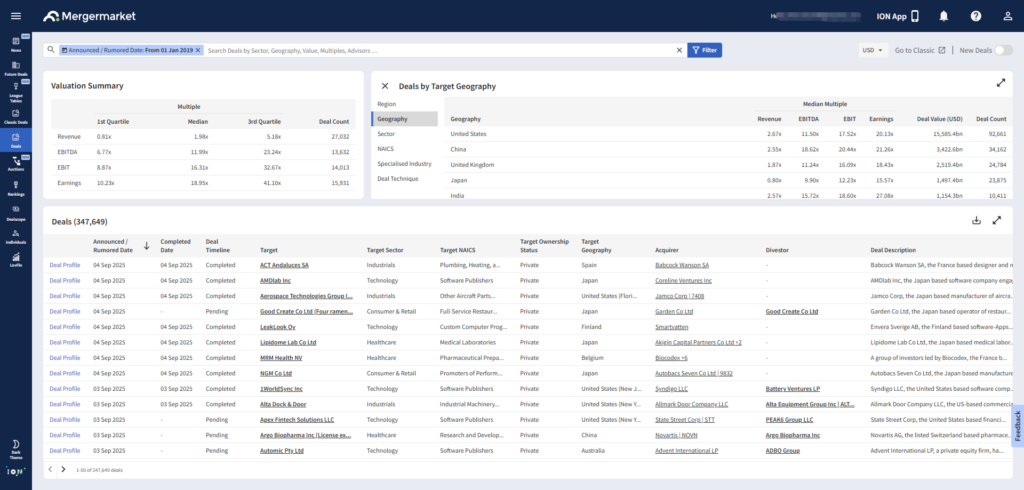Toggle the New Deals switch
Image resolution: width=1024 pixels, height=490 pixels.
click(x=1002, y=50)
